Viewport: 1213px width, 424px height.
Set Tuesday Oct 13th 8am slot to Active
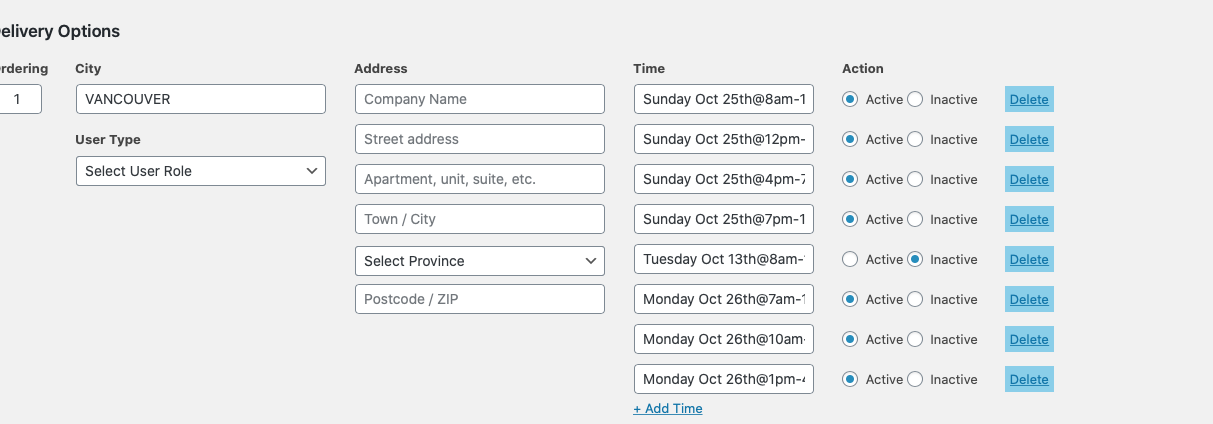[851, 259]
